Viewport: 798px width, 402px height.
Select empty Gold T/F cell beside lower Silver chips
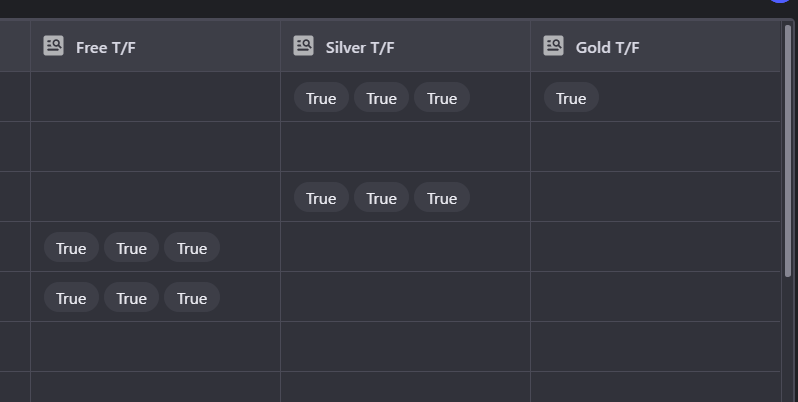pos(656,196)
